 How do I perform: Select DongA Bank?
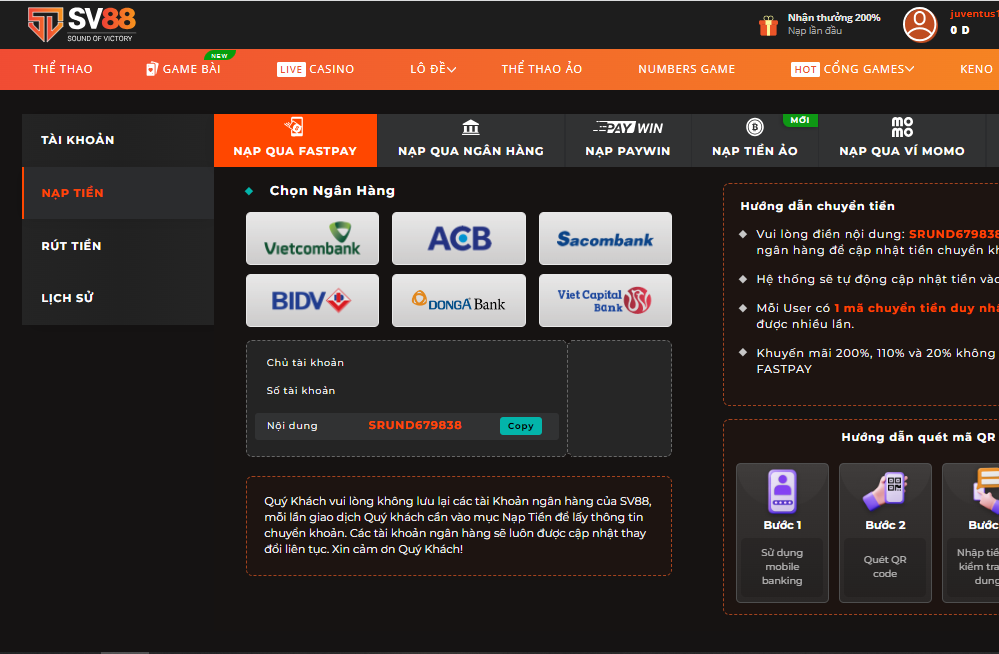459,300
